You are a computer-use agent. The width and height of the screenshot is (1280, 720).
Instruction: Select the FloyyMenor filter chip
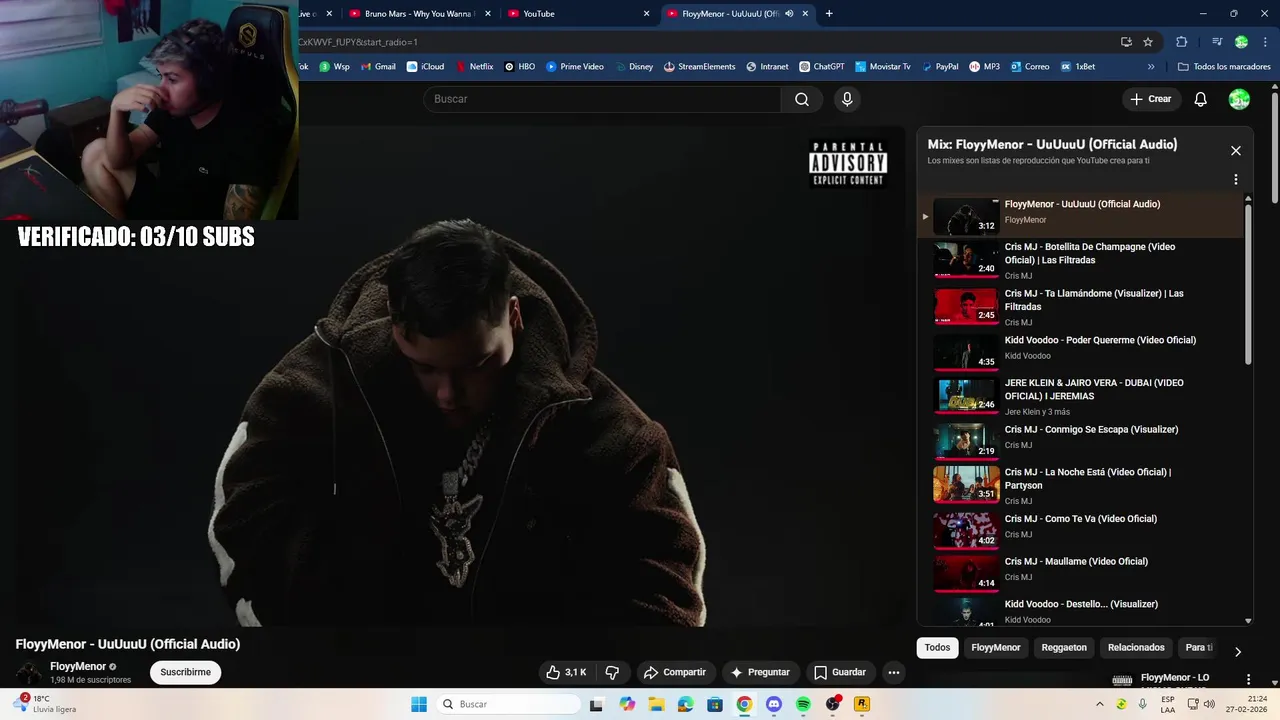click(x=996, y=648)
